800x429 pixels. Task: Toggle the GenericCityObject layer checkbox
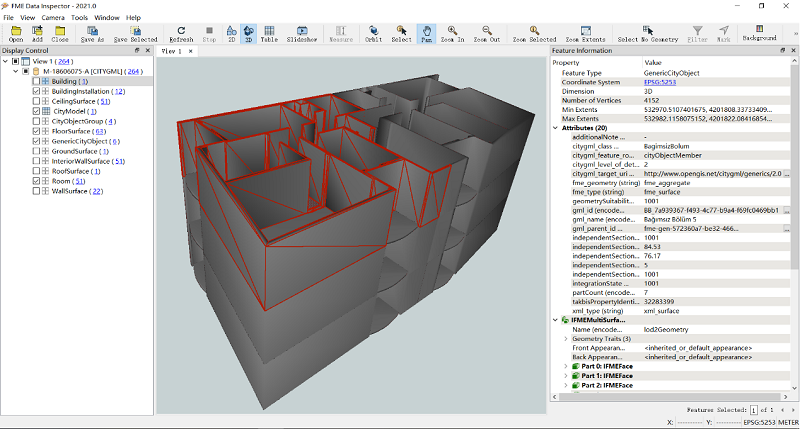[x=36, y=141]
